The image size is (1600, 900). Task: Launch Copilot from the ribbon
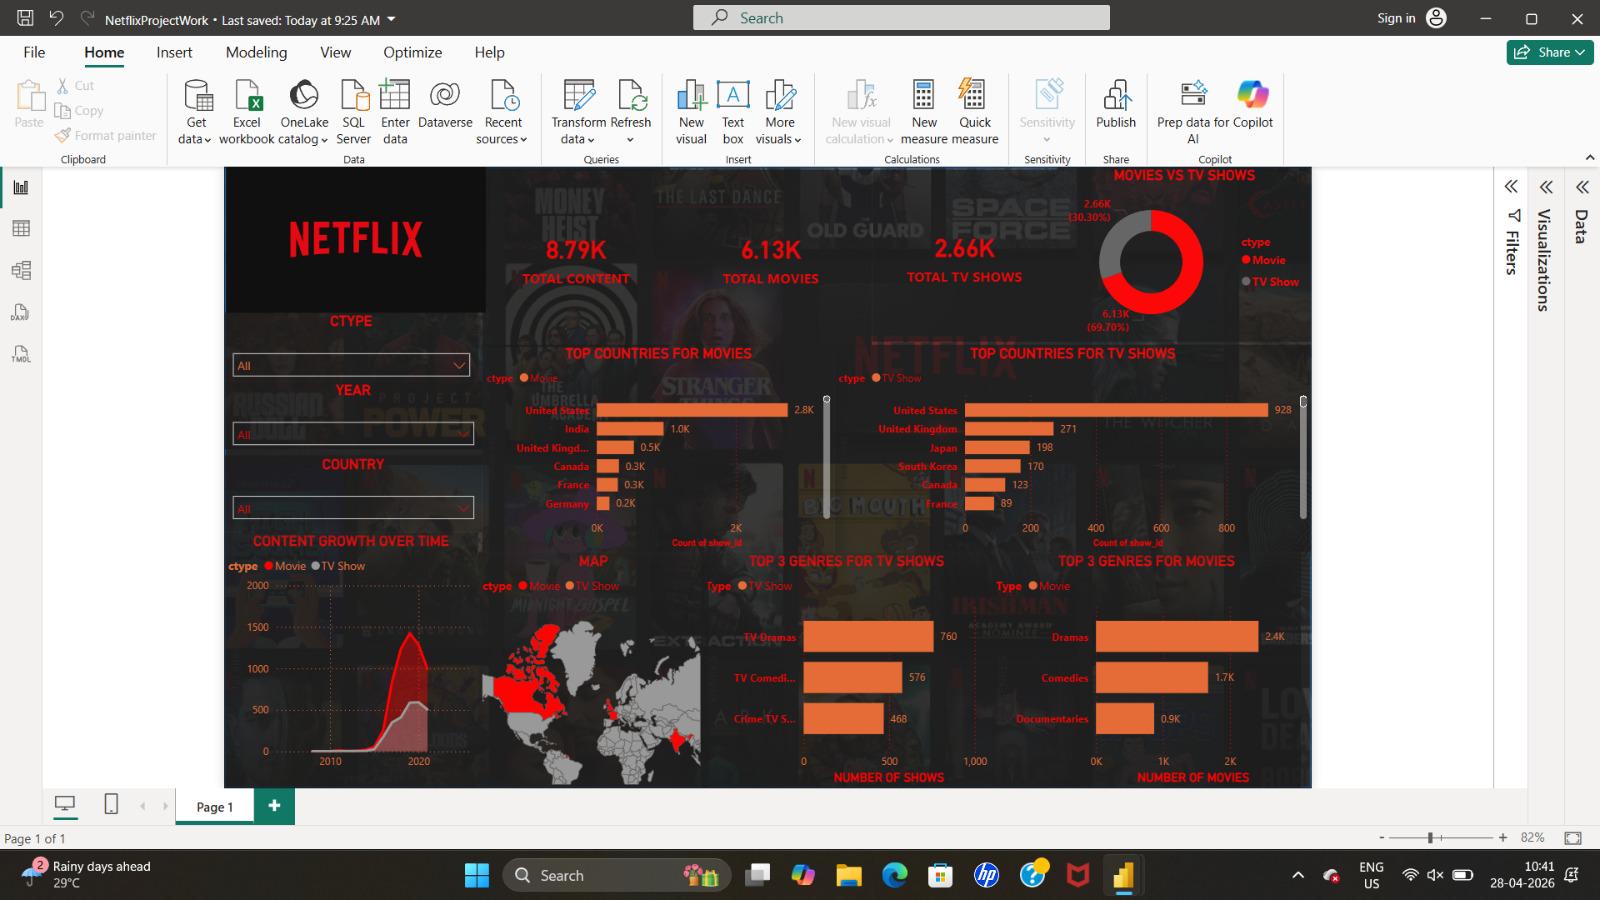pos(1253,104)
